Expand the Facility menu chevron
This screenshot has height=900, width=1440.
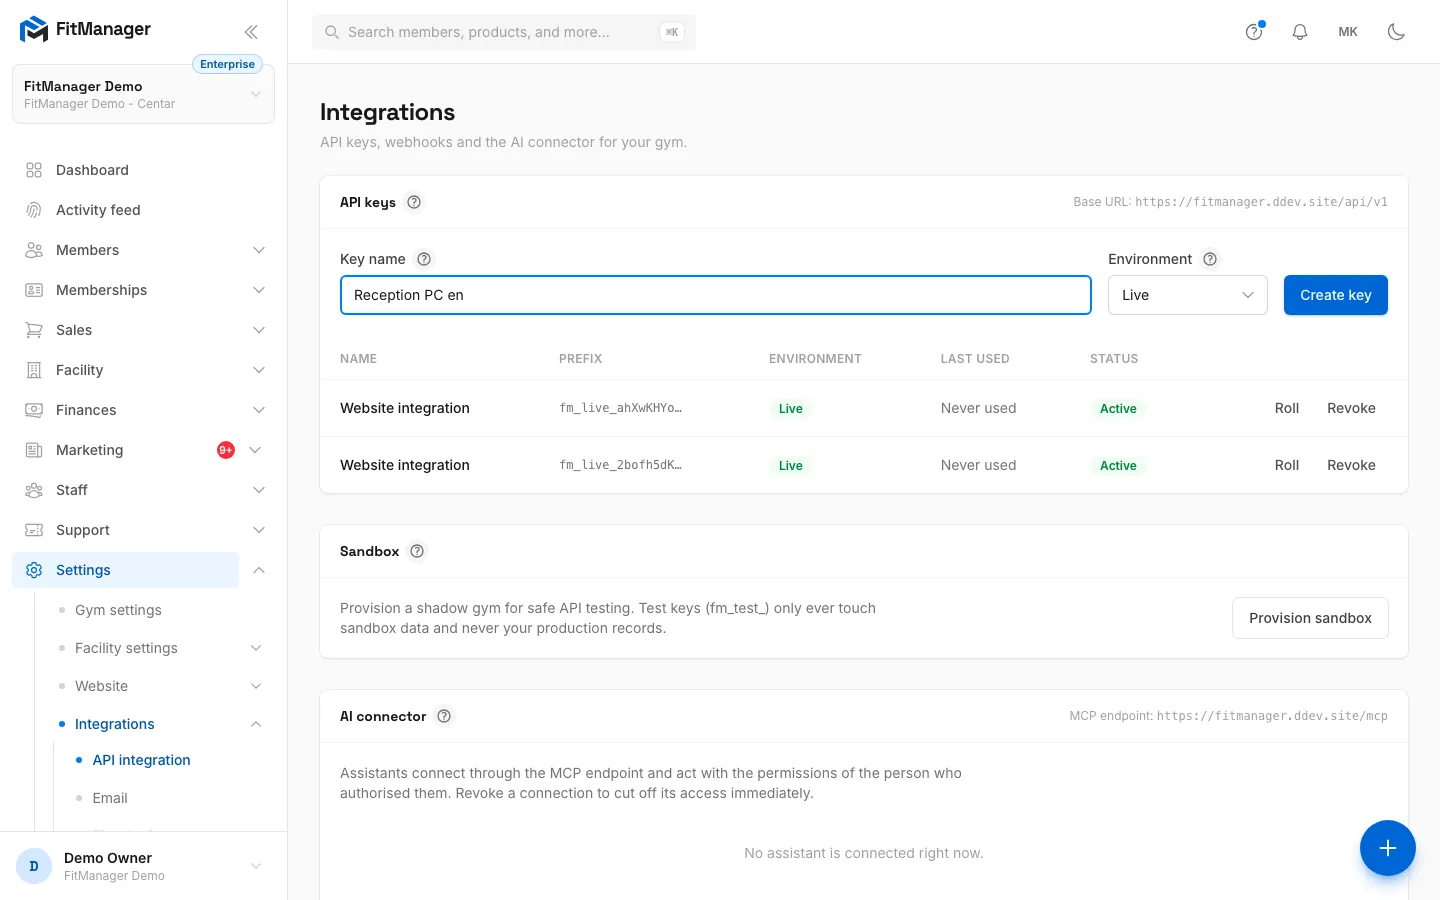point(259,370)
